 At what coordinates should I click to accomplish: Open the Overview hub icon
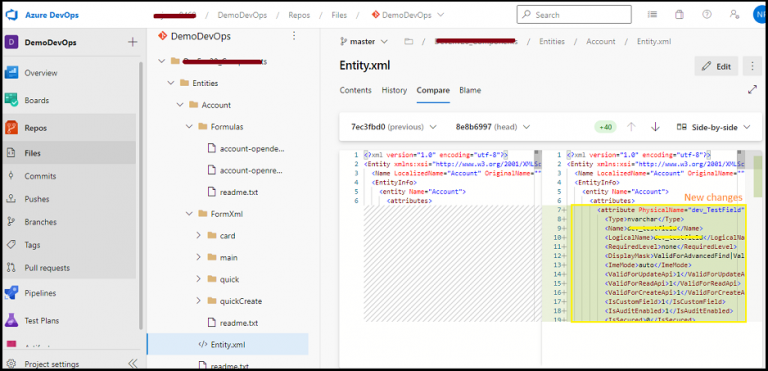[12, 73]
